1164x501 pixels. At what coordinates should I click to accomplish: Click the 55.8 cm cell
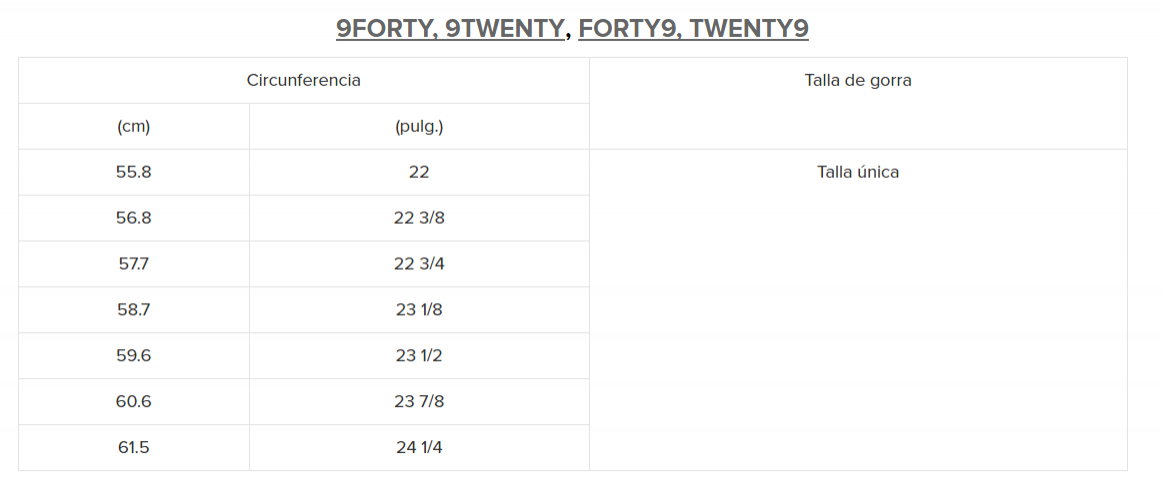(133, 172)
